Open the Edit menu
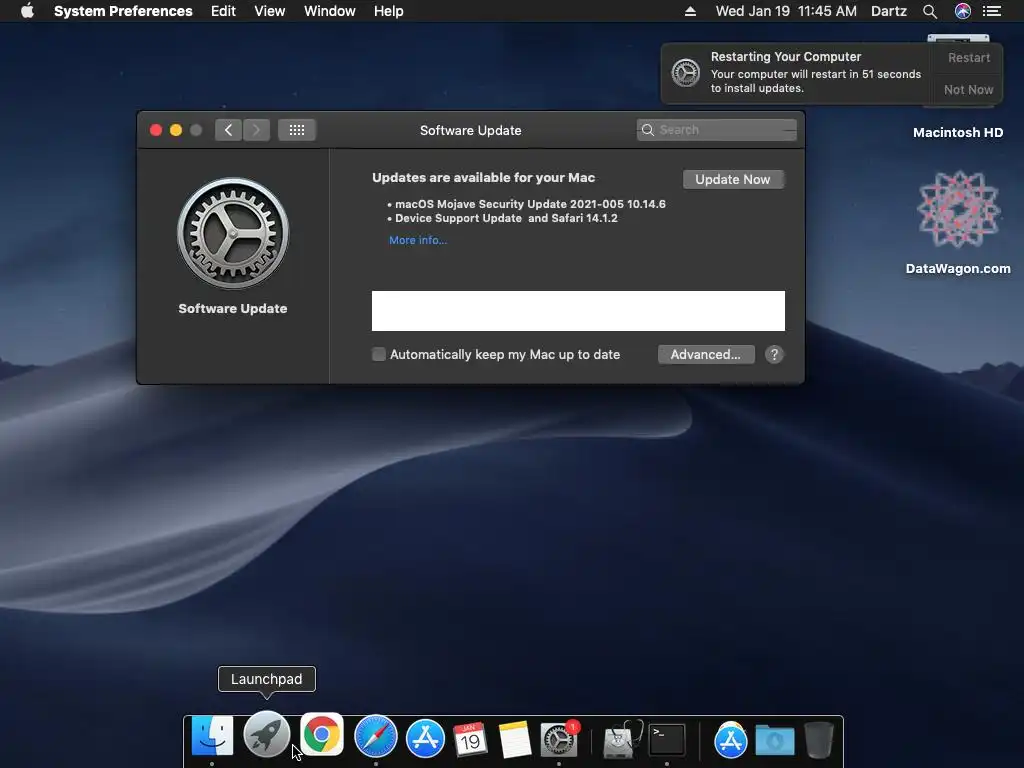1024x768 pixels. (223, 11)
